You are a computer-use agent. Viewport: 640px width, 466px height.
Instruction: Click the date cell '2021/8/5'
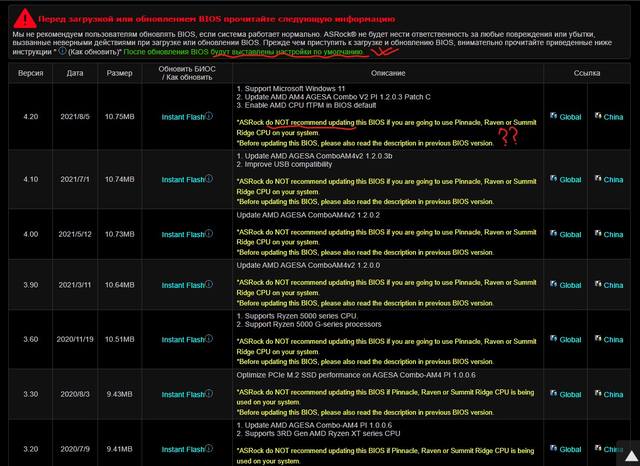point(75,117)
